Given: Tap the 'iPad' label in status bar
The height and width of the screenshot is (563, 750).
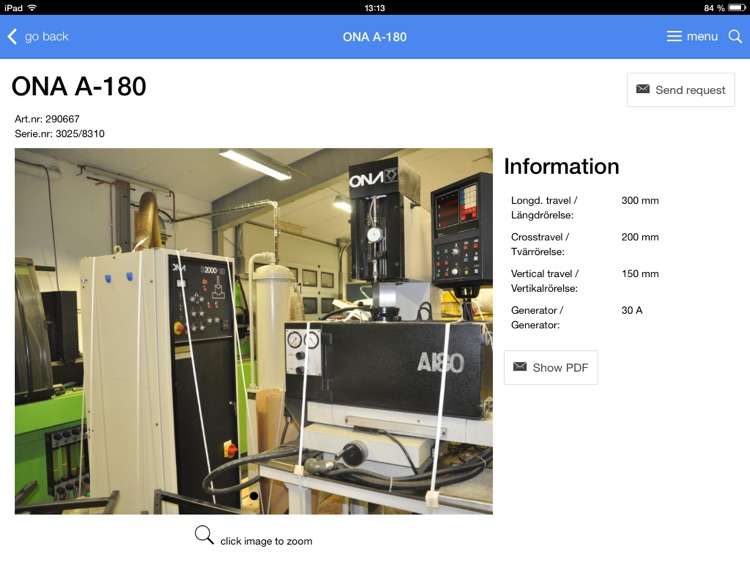Looking at the screenshot, I should (13, 8).
